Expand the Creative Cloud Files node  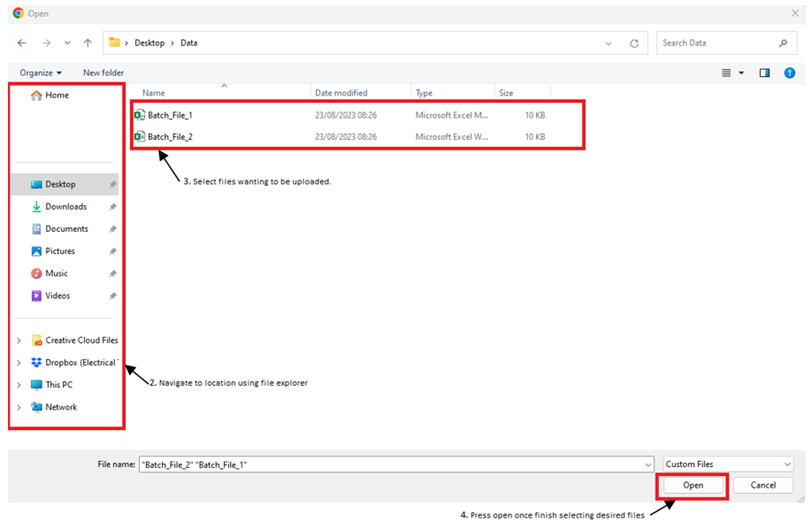coord(18,340)
